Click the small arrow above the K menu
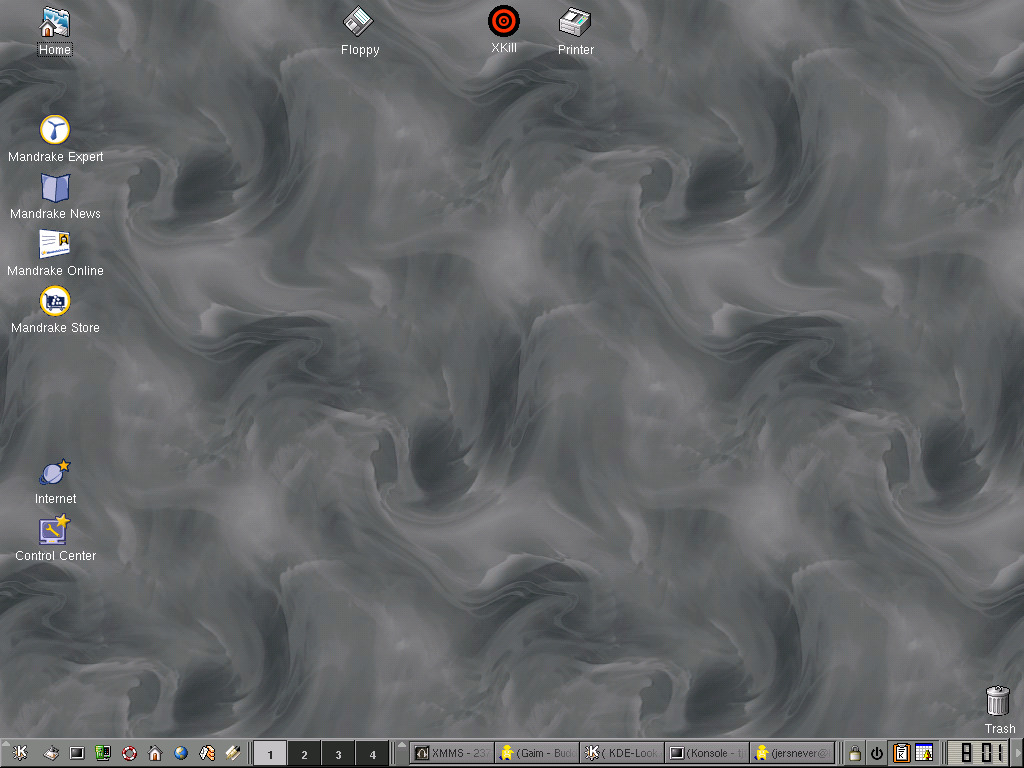 point(5,744)
